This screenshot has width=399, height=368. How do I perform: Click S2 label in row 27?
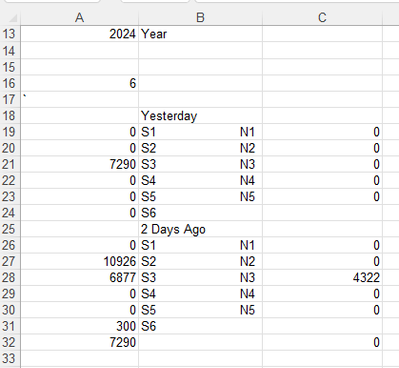(148, 262)
